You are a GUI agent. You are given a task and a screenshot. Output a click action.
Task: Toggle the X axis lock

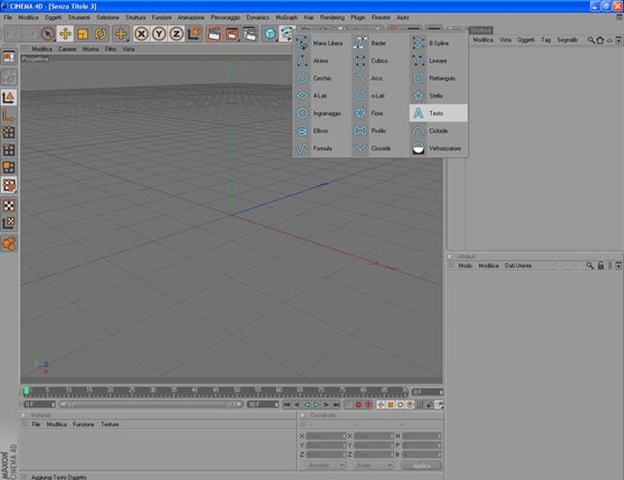pyautogui.click(x=141, y=34)
